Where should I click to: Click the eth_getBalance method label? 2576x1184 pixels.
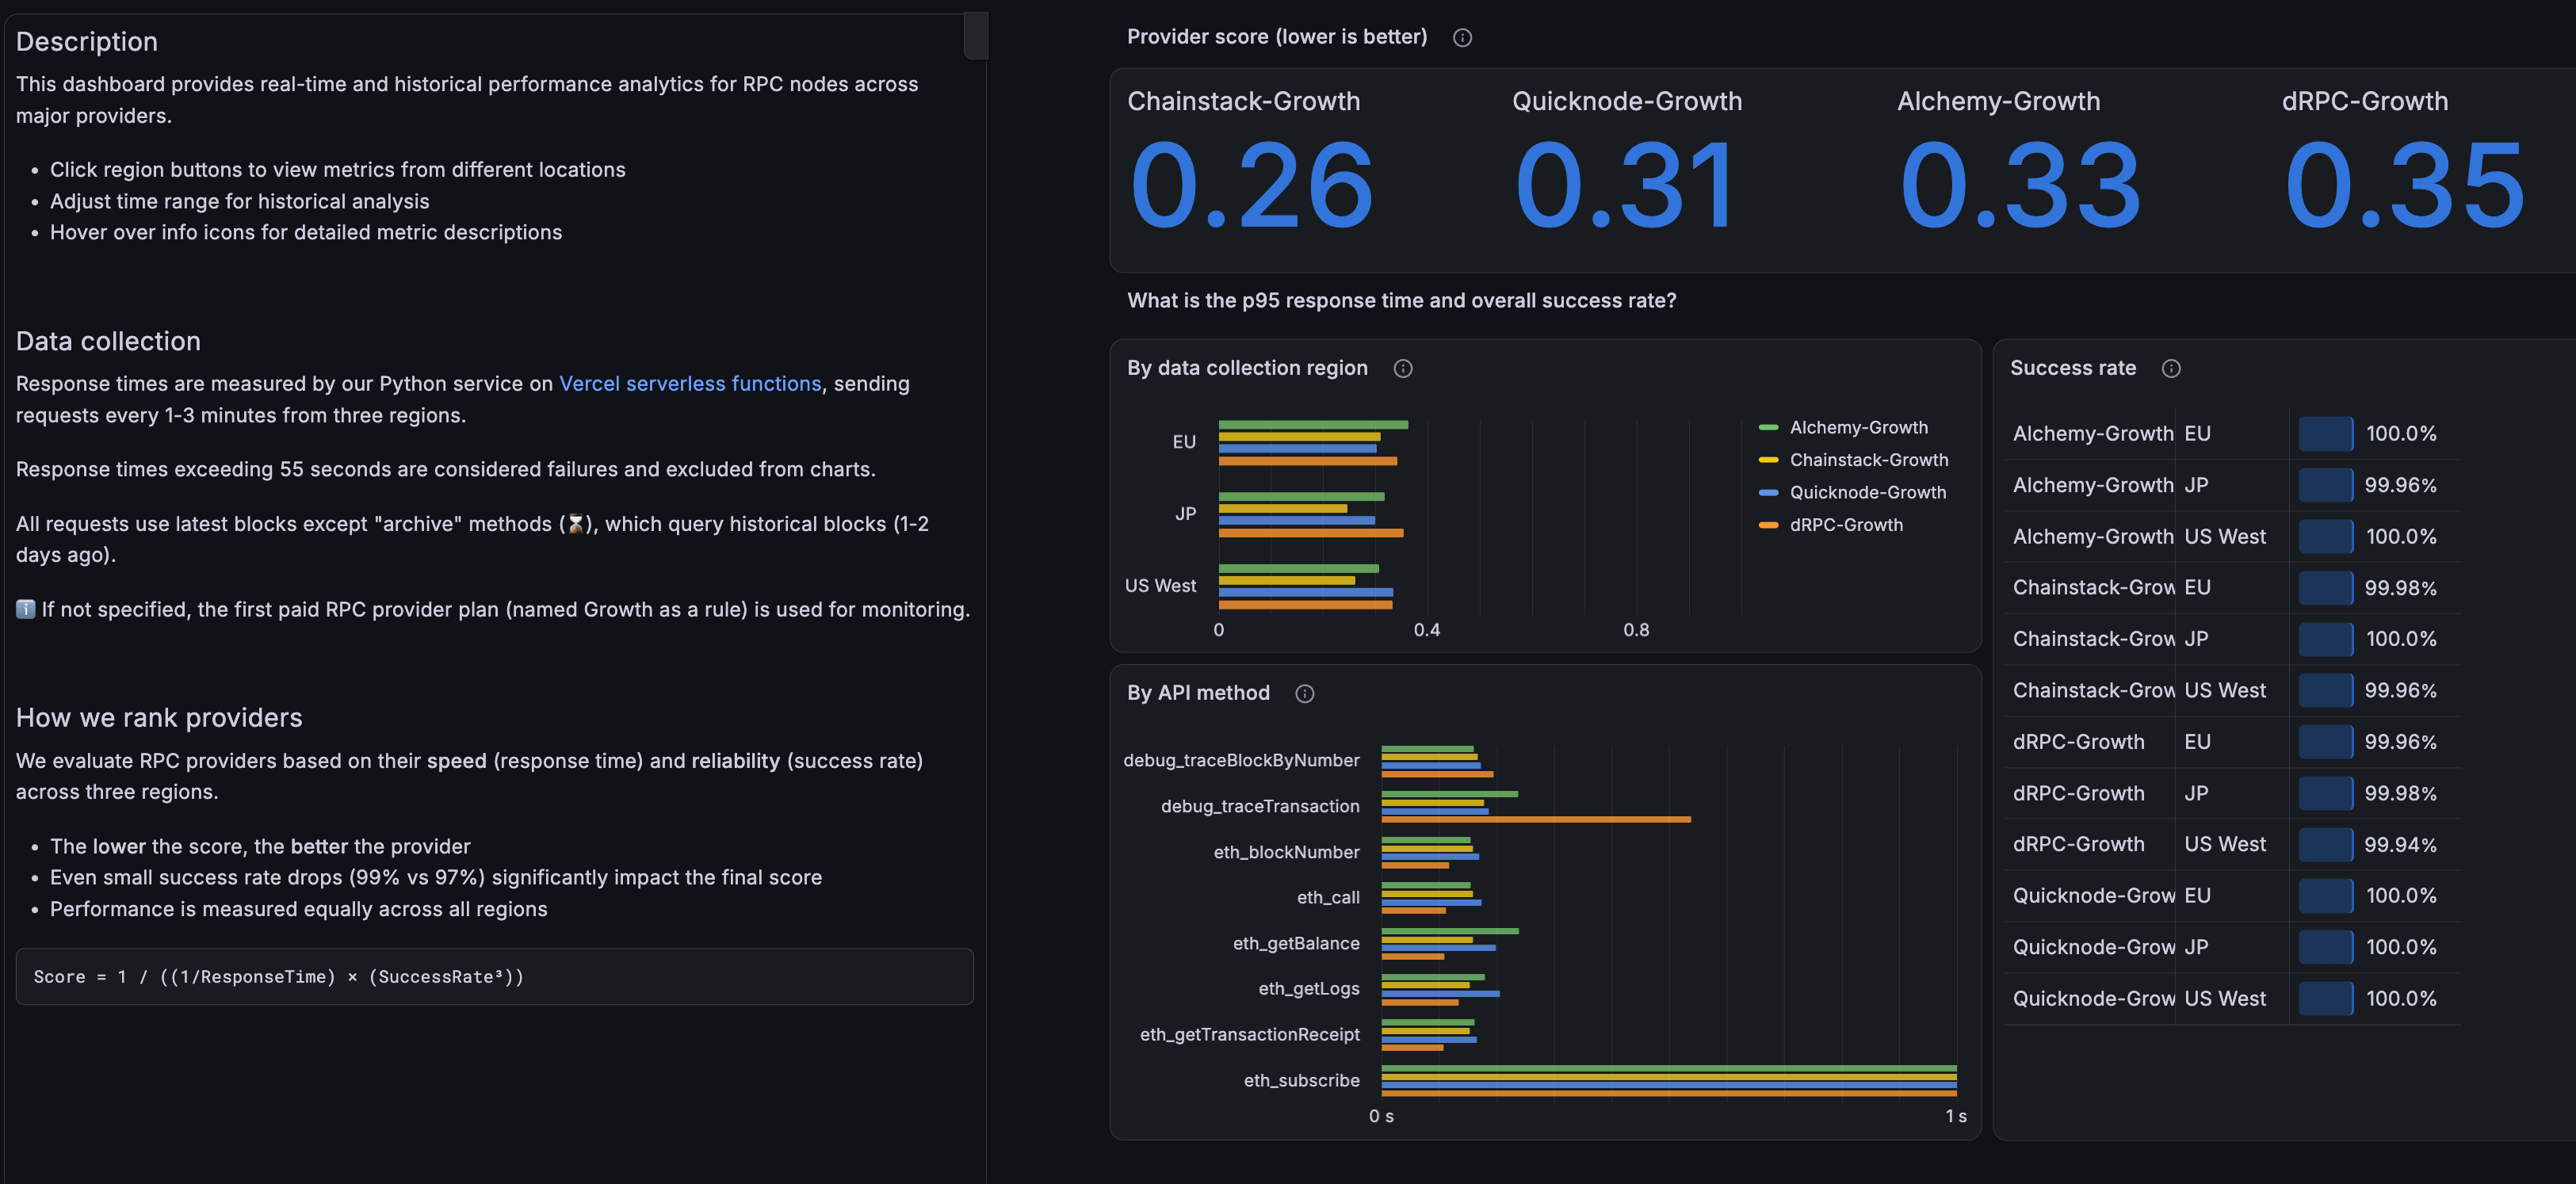[1296, 944]
